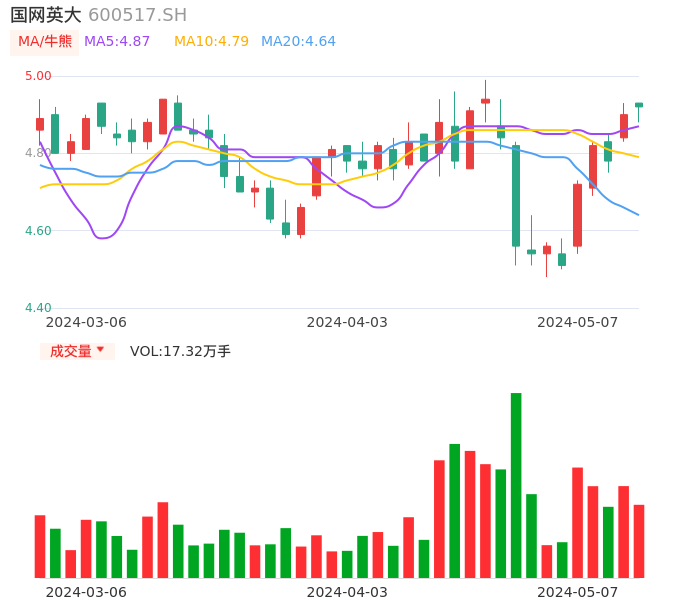Click the 2024-03-06 date under the price chart
The height and width of the screenshot is (606, 686).
click(x=86, y=322)
